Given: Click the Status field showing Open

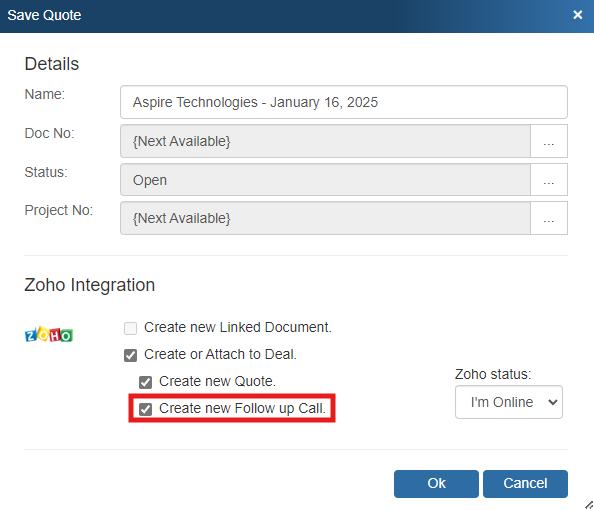Looking at the screenshot, I should 325,180.
